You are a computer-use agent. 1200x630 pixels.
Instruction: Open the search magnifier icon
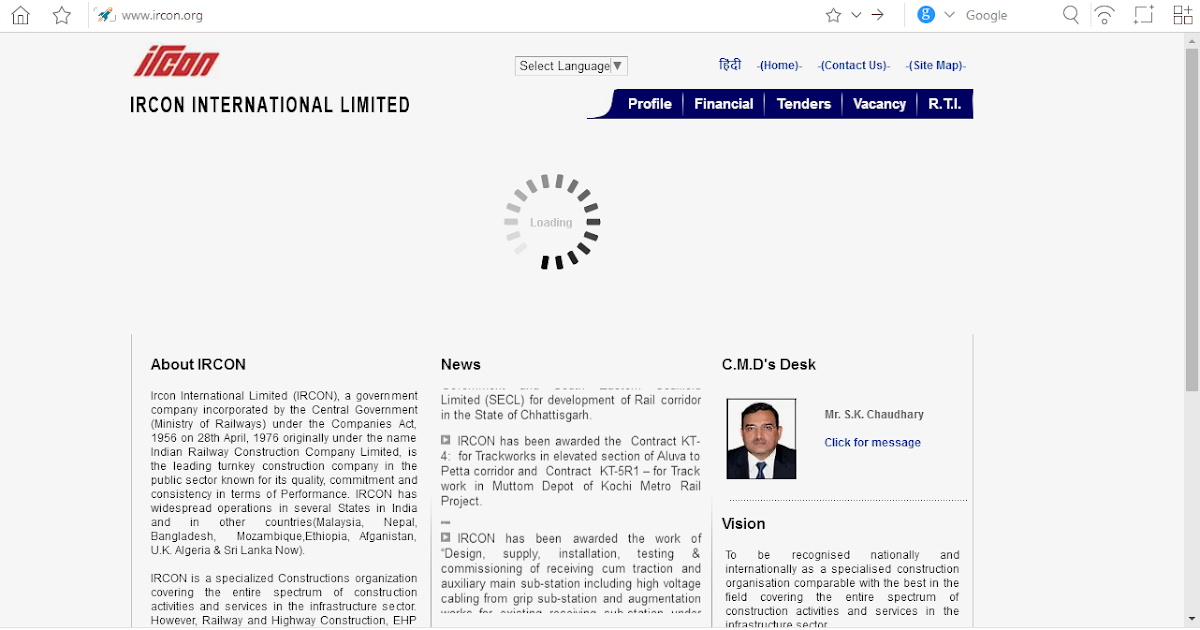click(x=1070, y=15)
